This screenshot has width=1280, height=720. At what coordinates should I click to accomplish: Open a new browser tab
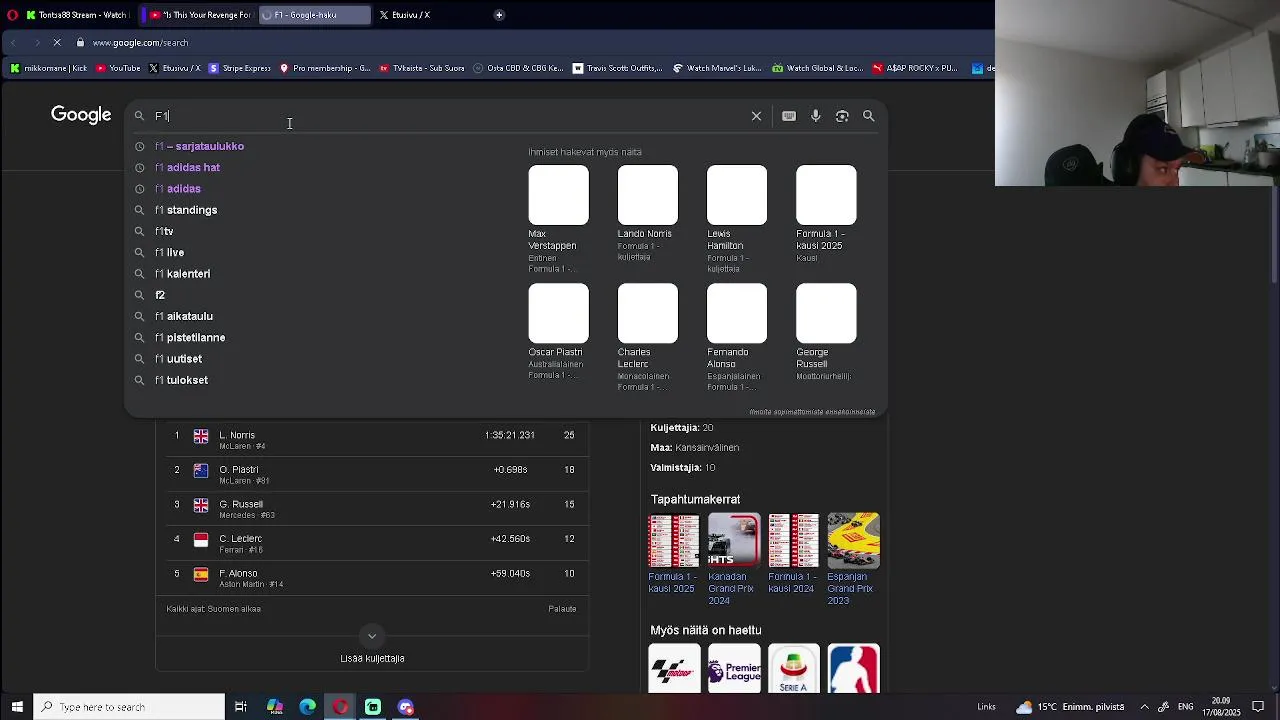point(499,15)
